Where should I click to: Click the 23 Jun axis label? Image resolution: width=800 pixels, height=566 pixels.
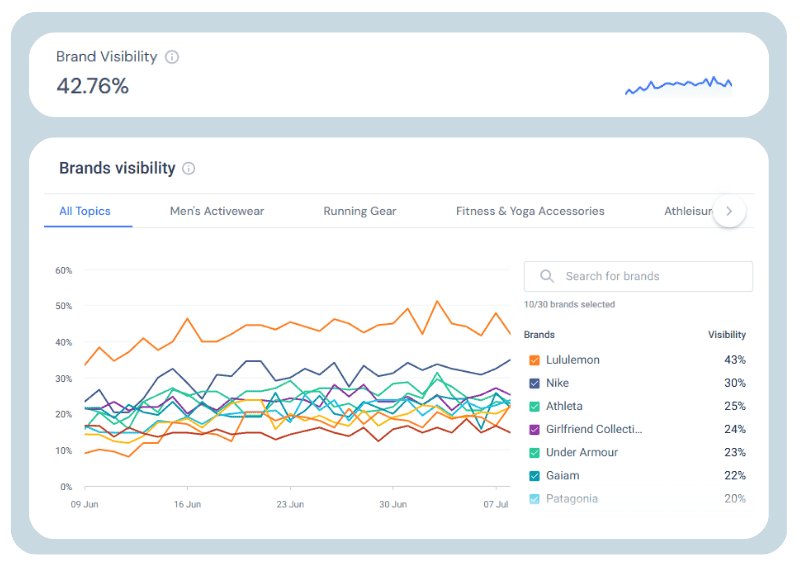[x=290, y=505]
